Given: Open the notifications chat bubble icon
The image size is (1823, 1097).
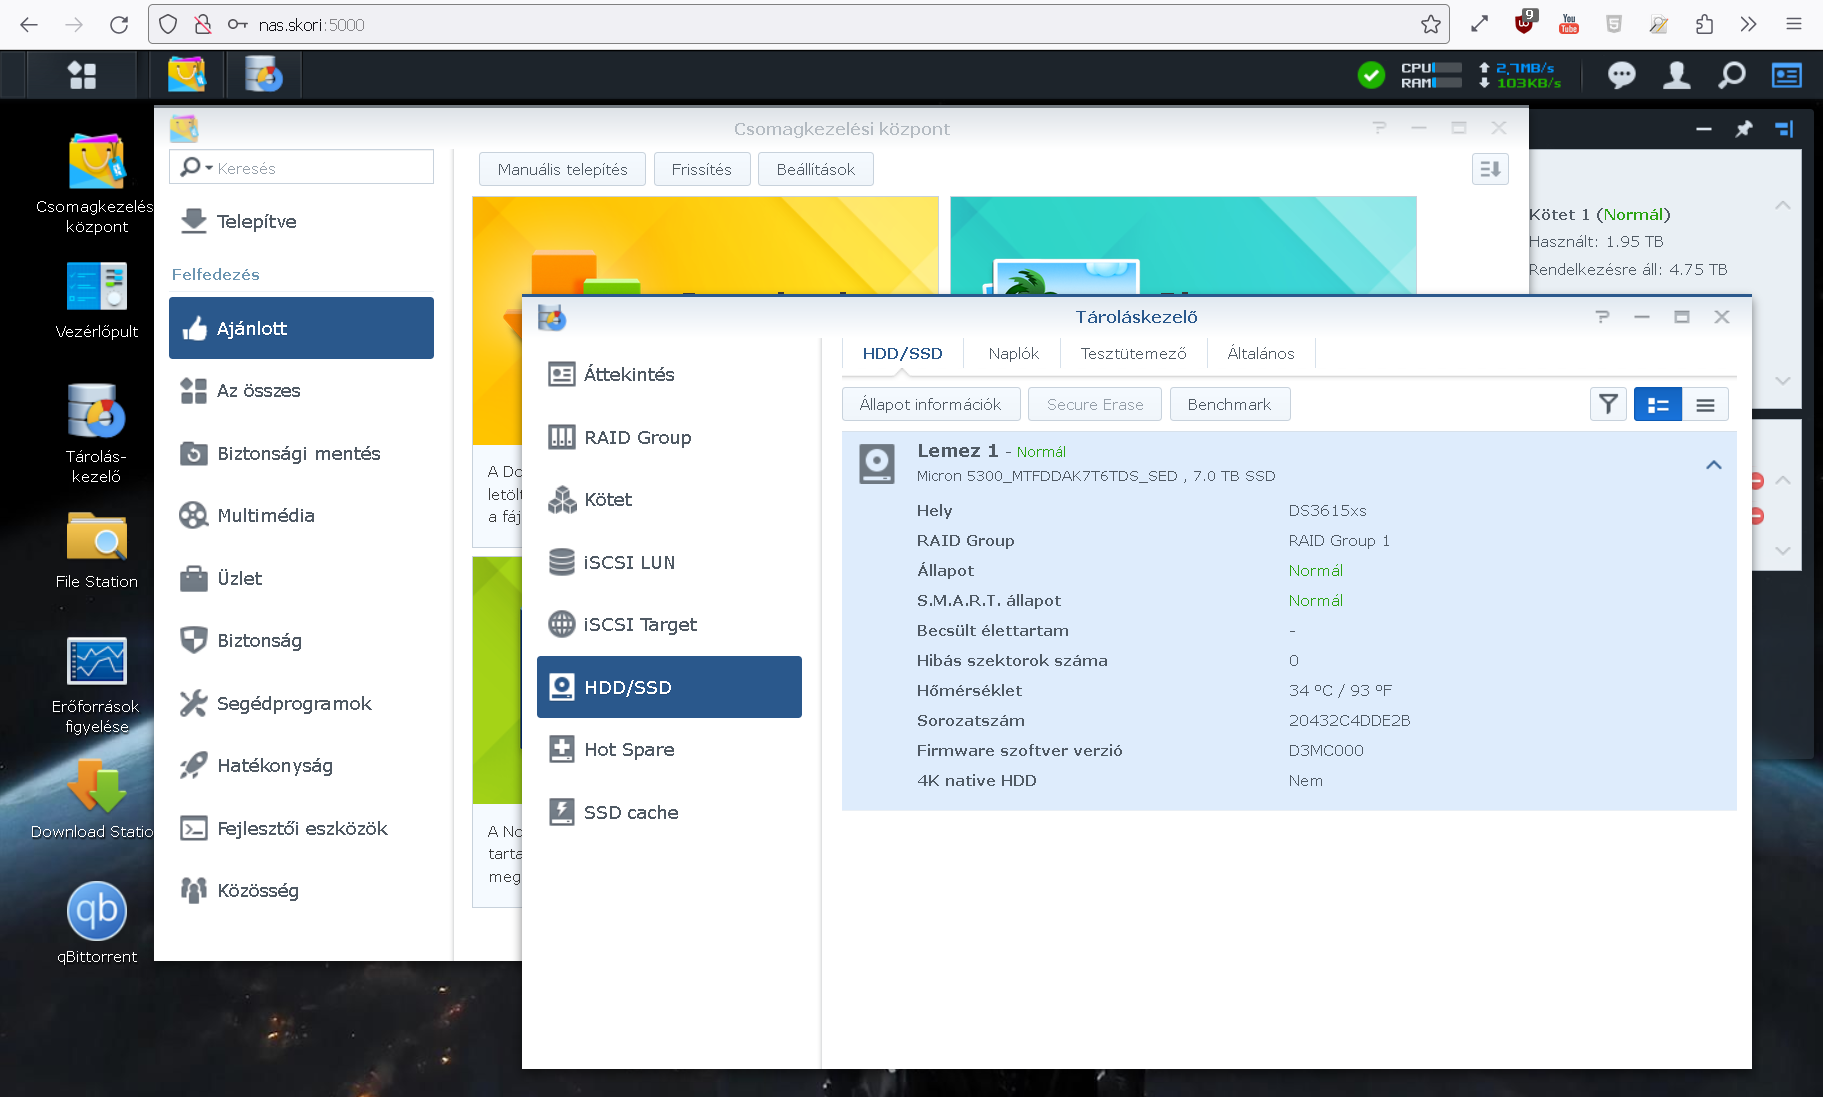Looking at the screenshot, I should pos(1621,75).
